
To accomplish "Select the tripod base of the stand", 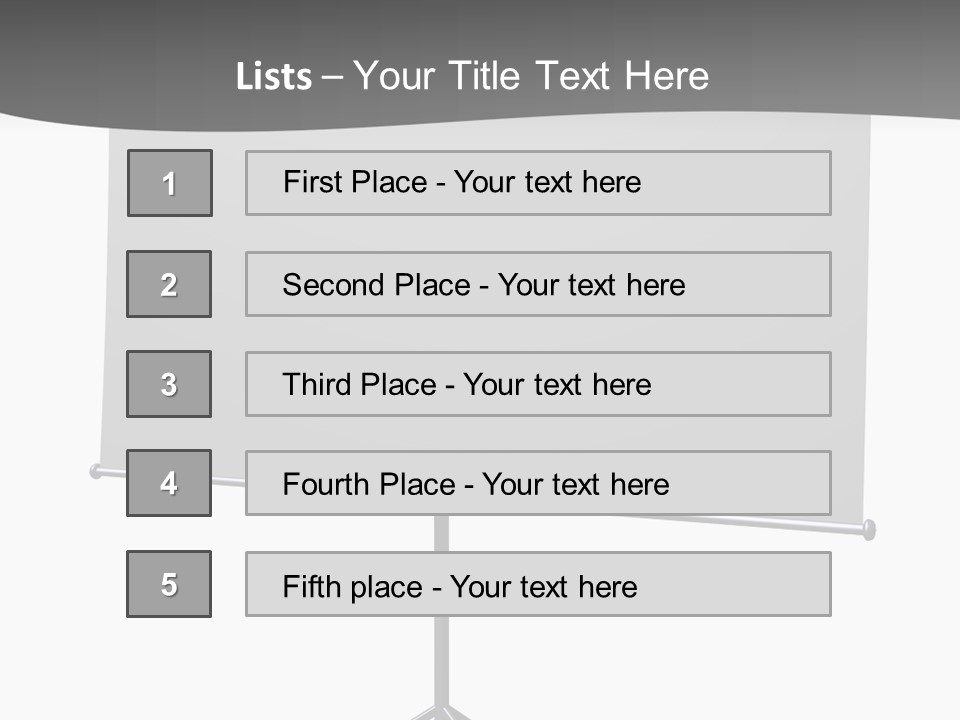I will [441, 712].
